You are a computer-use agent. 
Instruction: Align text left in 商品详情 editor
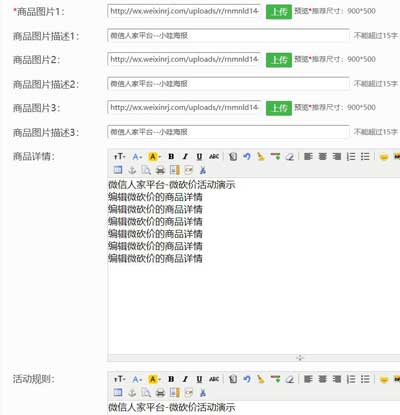pos(308,156)
